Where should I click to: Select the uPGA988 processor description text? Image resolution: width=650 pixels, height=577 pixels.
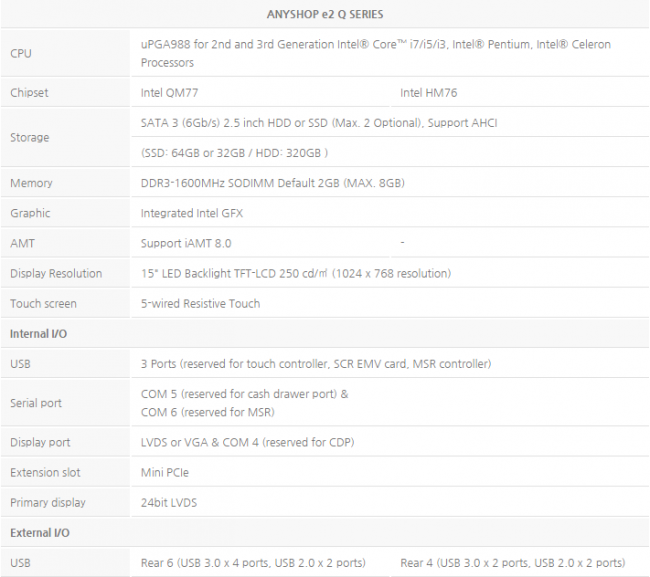pos(375,53)
